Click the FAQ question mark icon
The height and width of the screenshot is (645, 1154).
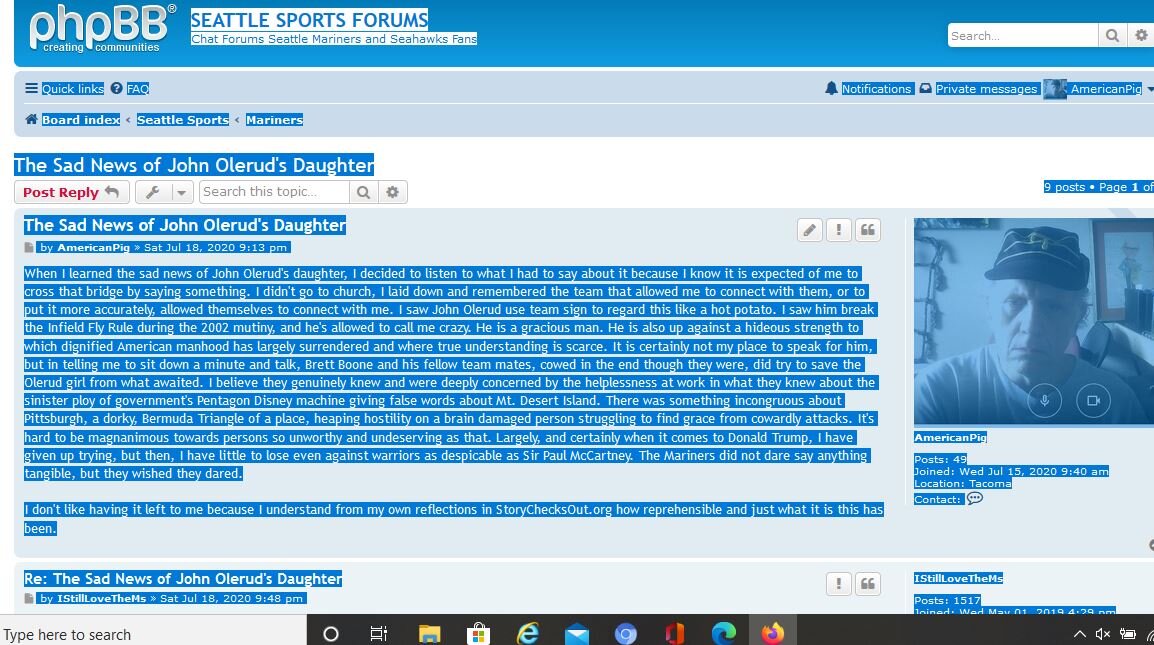click(116, 88)
